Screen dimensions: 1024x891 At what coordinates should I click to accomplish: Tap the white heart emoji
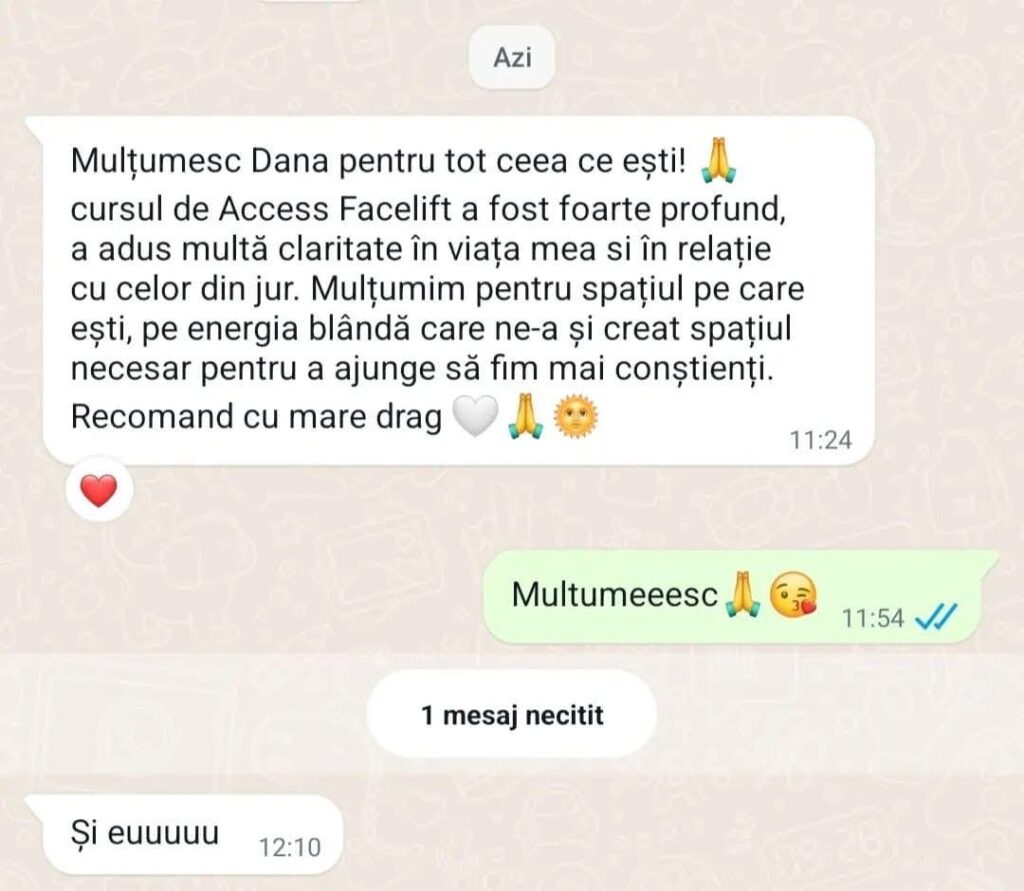tap(475, 417)
